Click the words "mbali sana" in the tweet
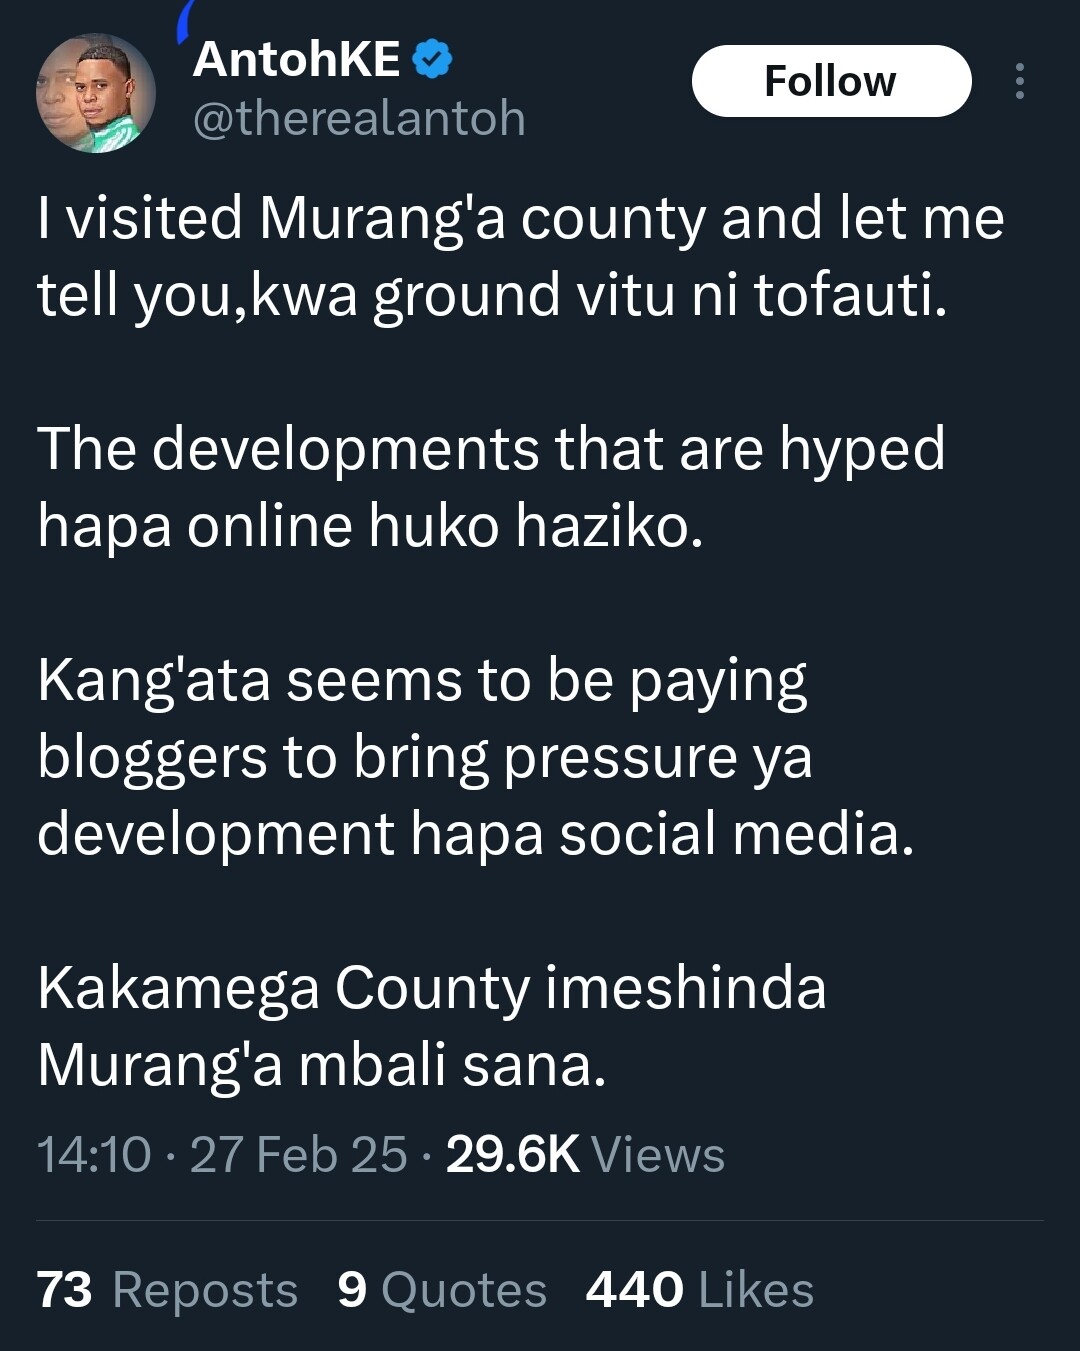The height and width of the screenshot is (1351, 1080). [x=452, y=1064]
